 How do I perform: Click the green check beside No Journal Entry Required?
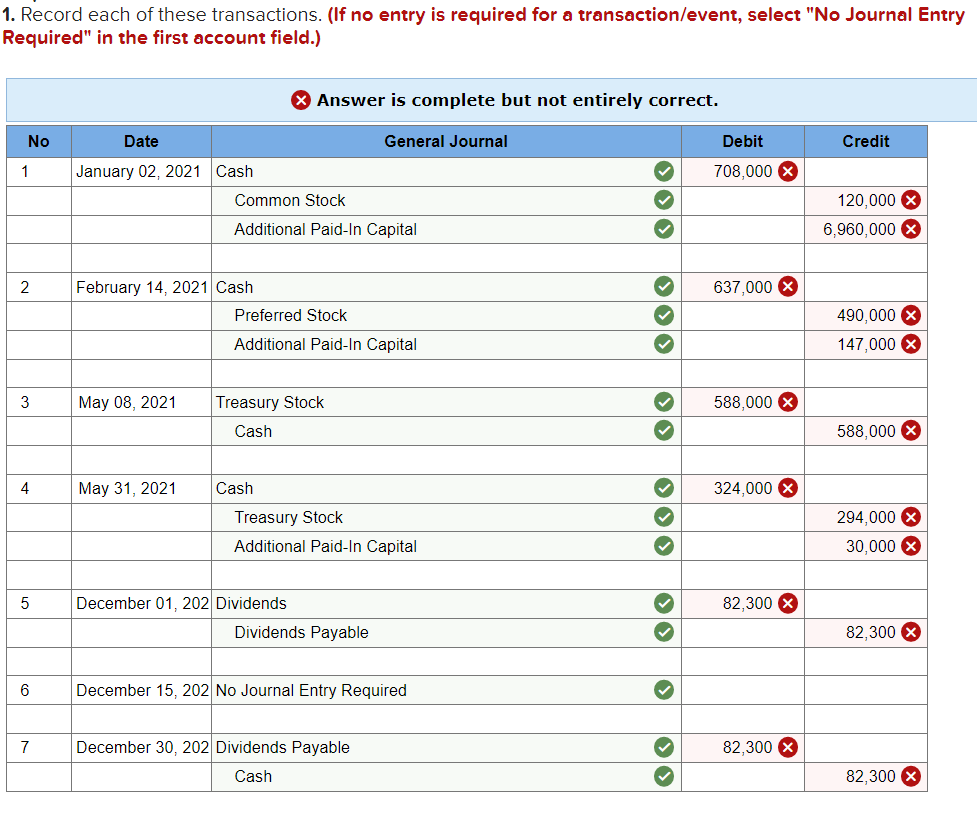click(664, 690)
